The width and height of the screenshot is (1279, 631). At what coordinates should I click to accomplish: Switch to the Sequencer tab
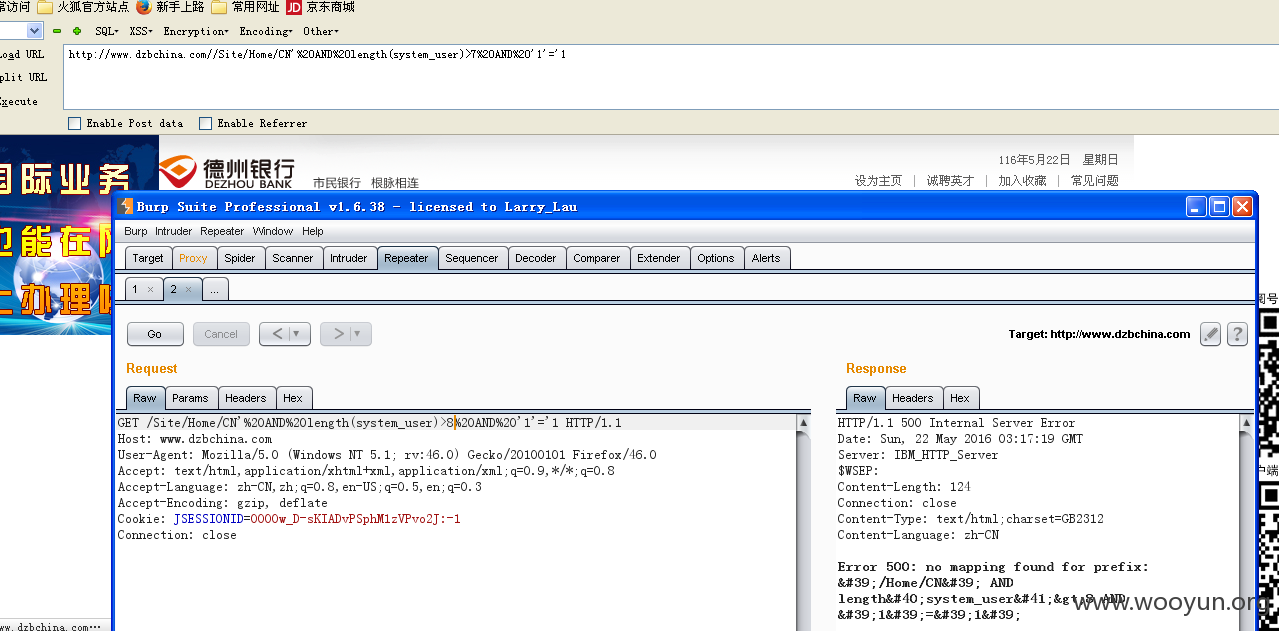pos(472,258)
